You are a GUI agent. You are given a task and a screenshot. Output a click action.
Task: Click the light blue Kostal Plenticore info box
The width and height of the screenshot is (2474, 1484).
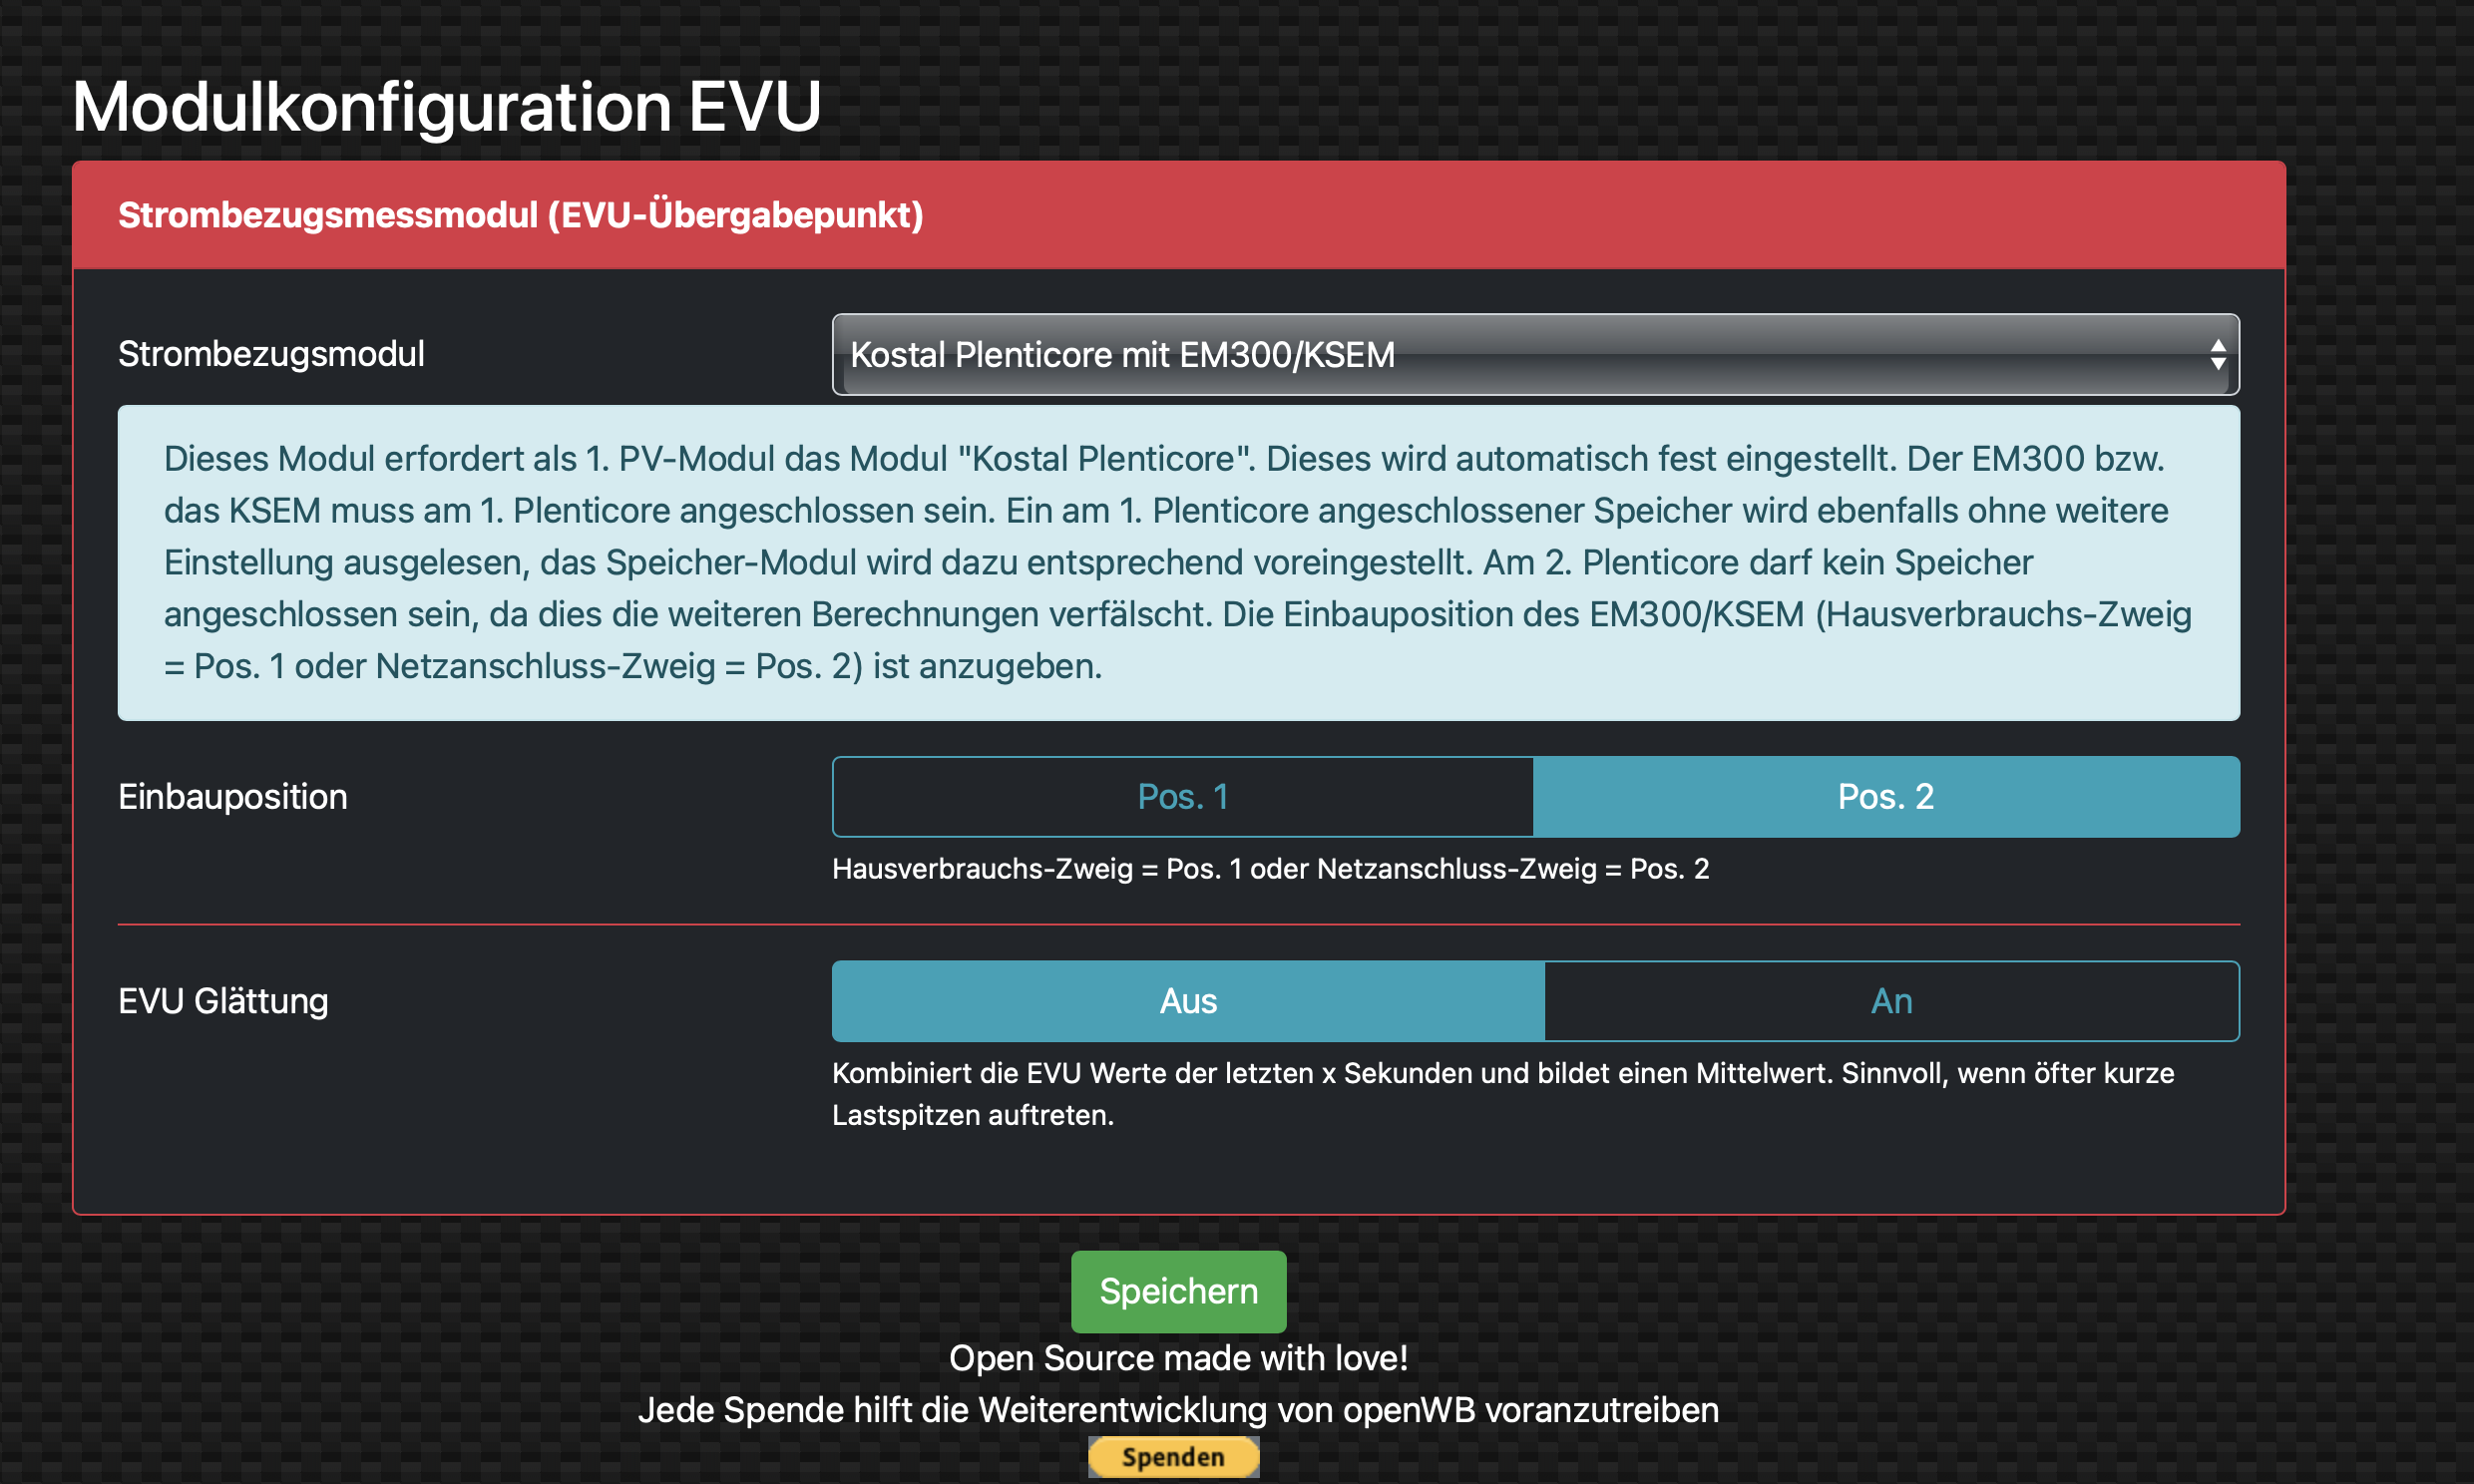coord(1178,562)
